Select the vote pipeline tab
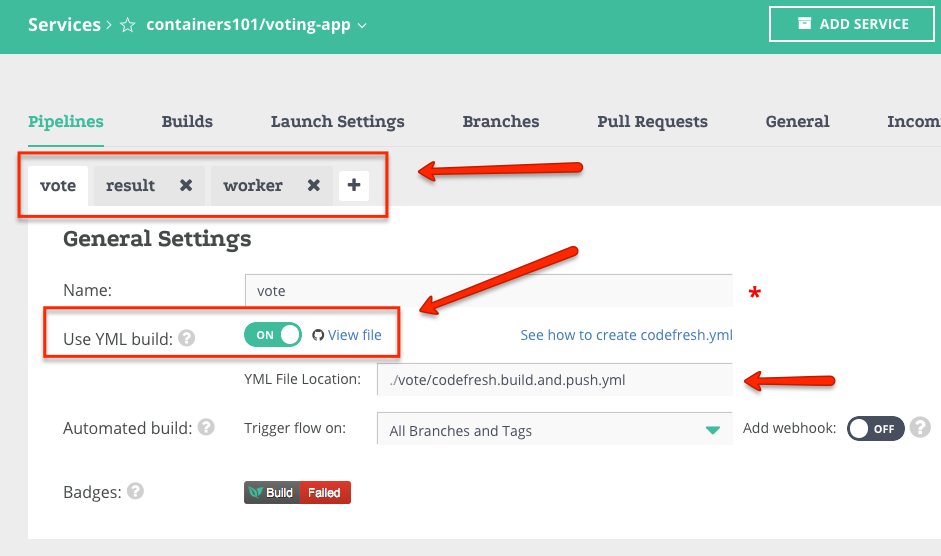The image size is (941, 556). 58,186
